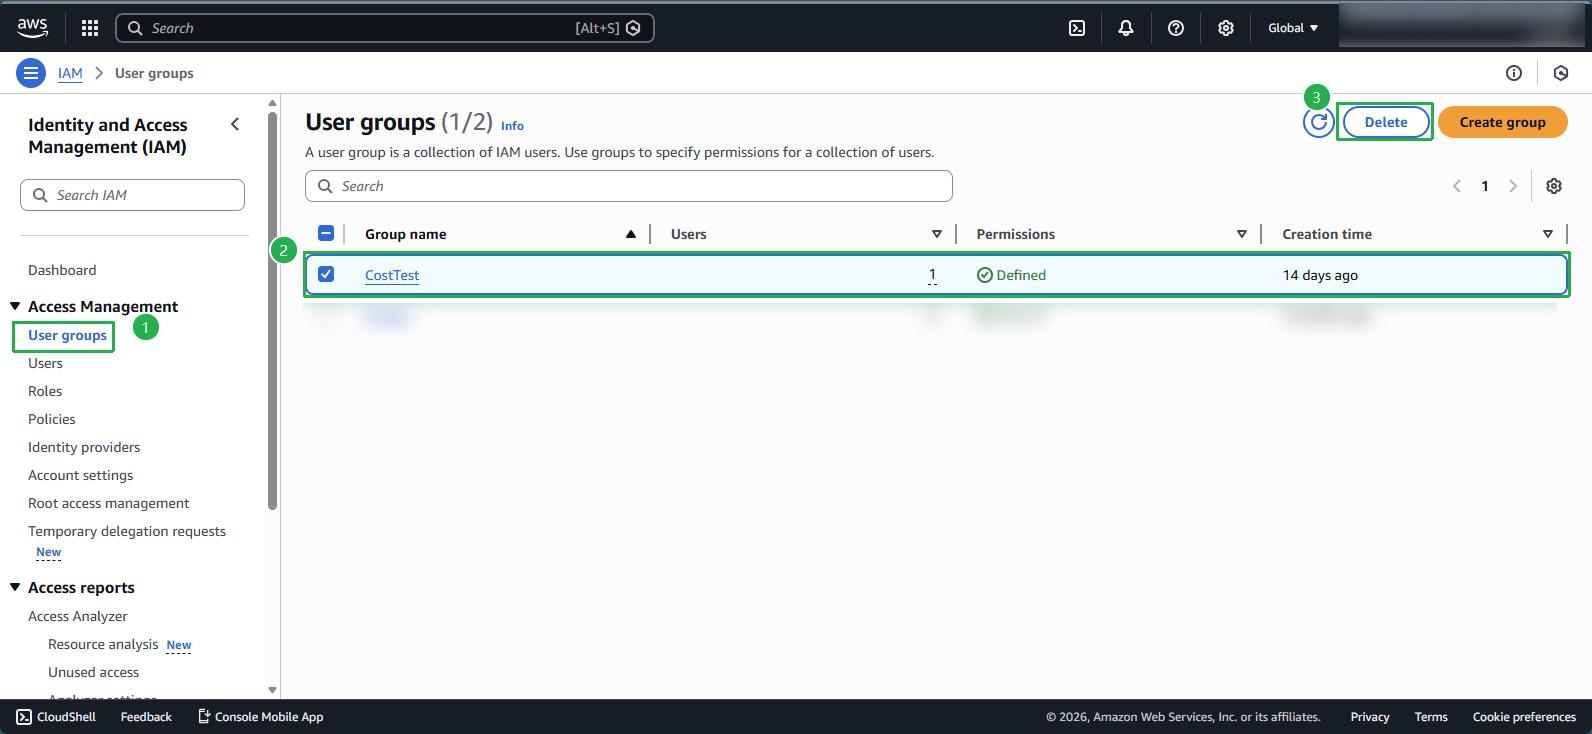Open Policies in the sidebar

click(52, 419)
